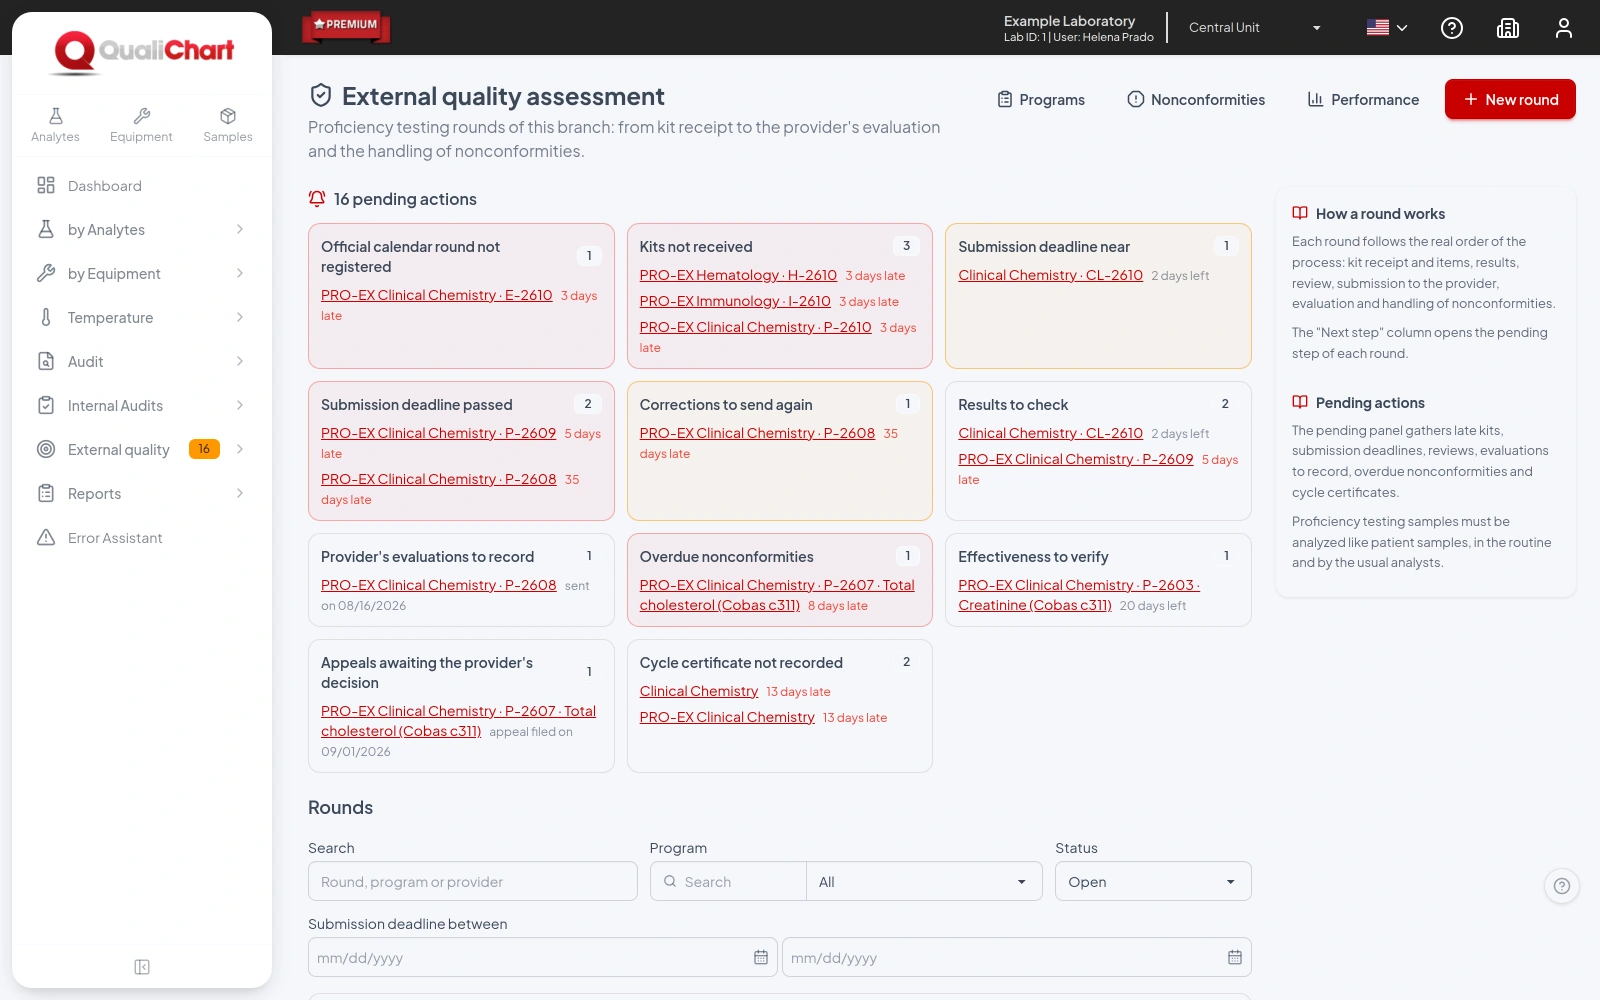Collapse the sidebar with bottom panel icon
The width and height of the screenshot is (1600, 1000).
click(142, 967)
